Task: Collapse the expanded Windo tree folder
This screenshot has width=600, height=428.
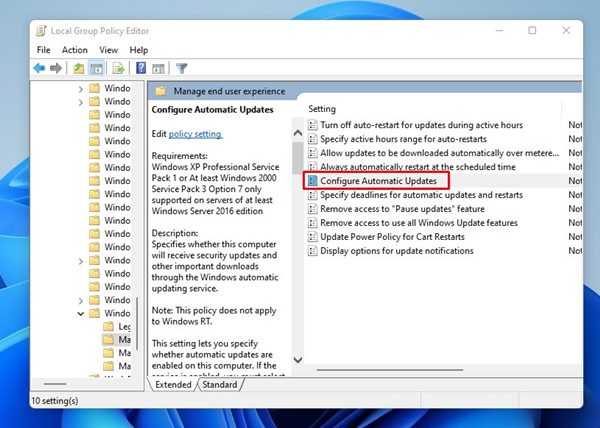Action: [x=80, y=314]
